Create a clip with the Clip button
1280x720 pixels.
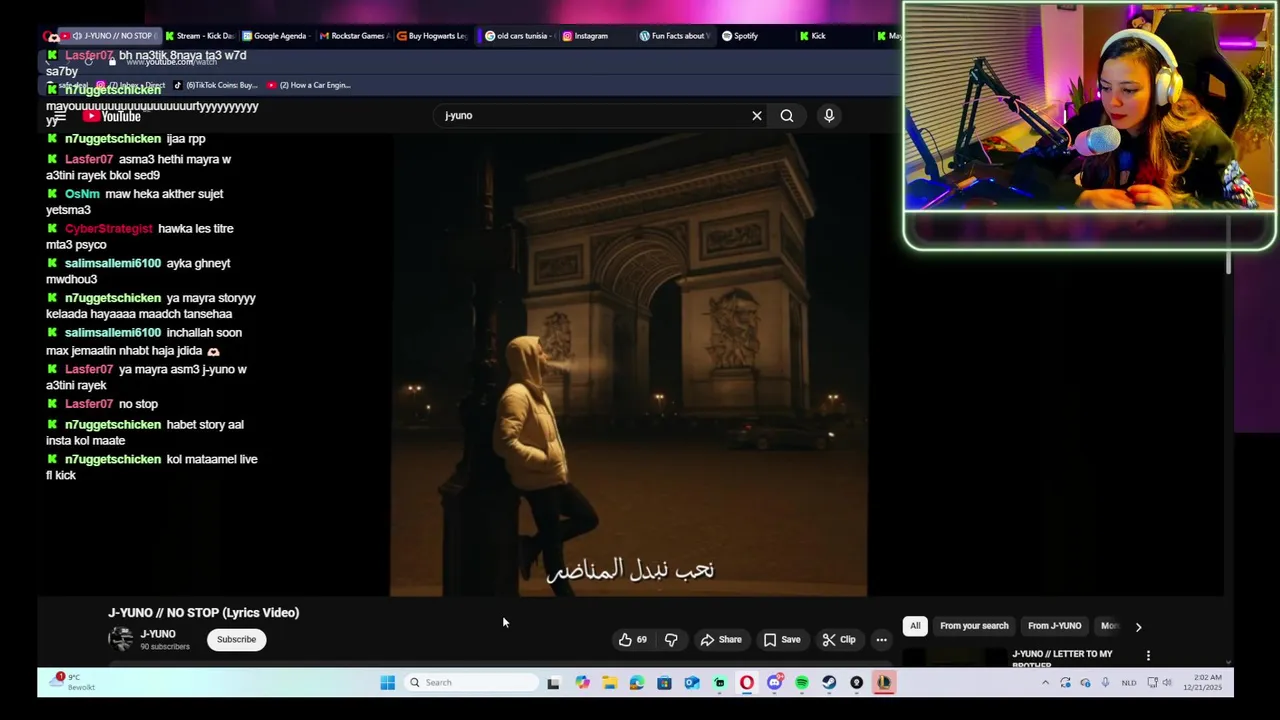pos(839,640)
